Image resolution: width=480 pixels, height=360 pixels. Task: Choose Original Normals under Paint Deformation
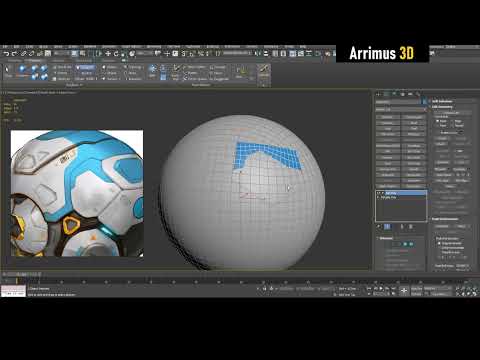click(439, 244)
